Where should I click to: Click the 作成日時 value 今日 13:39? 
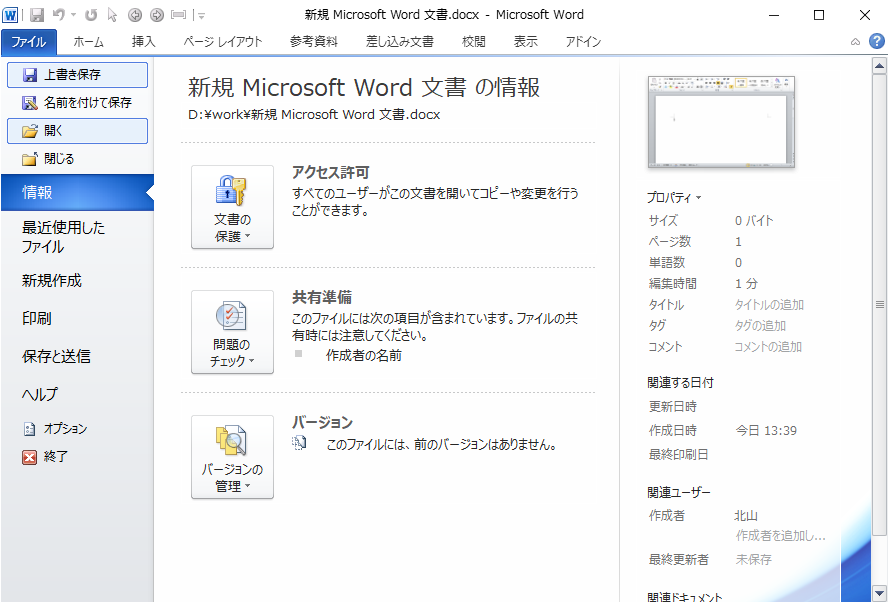766,431
